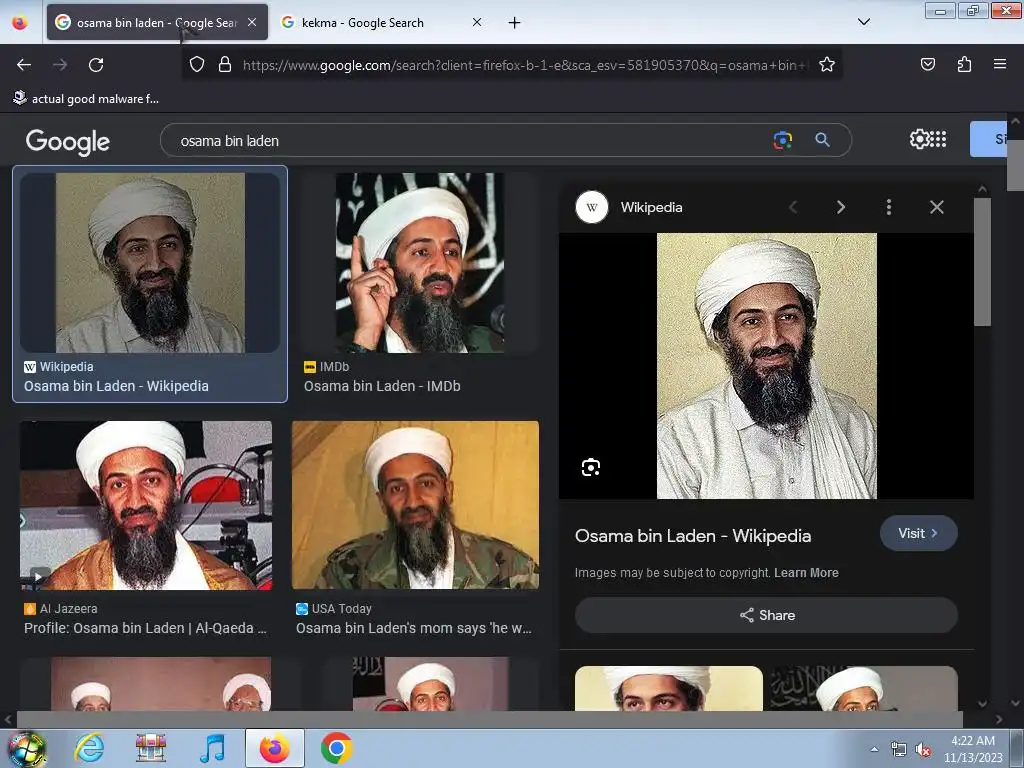The height and width of the screenshot is (768, 1024).
Task: Click the horizontal page scrollbar
Action: point(490,719)
